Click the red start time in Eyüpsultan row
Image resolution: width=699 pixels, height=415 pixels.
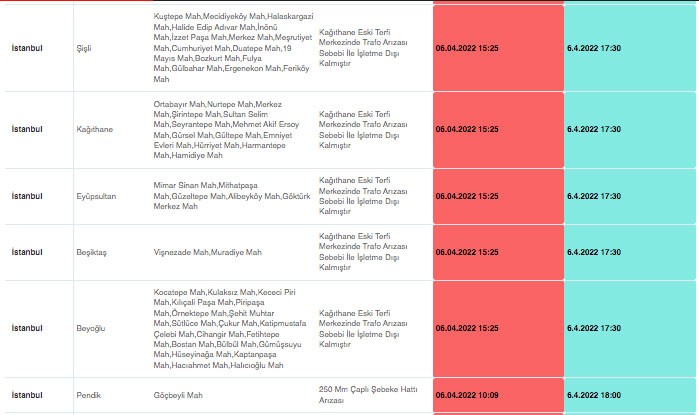click(467, 196)
